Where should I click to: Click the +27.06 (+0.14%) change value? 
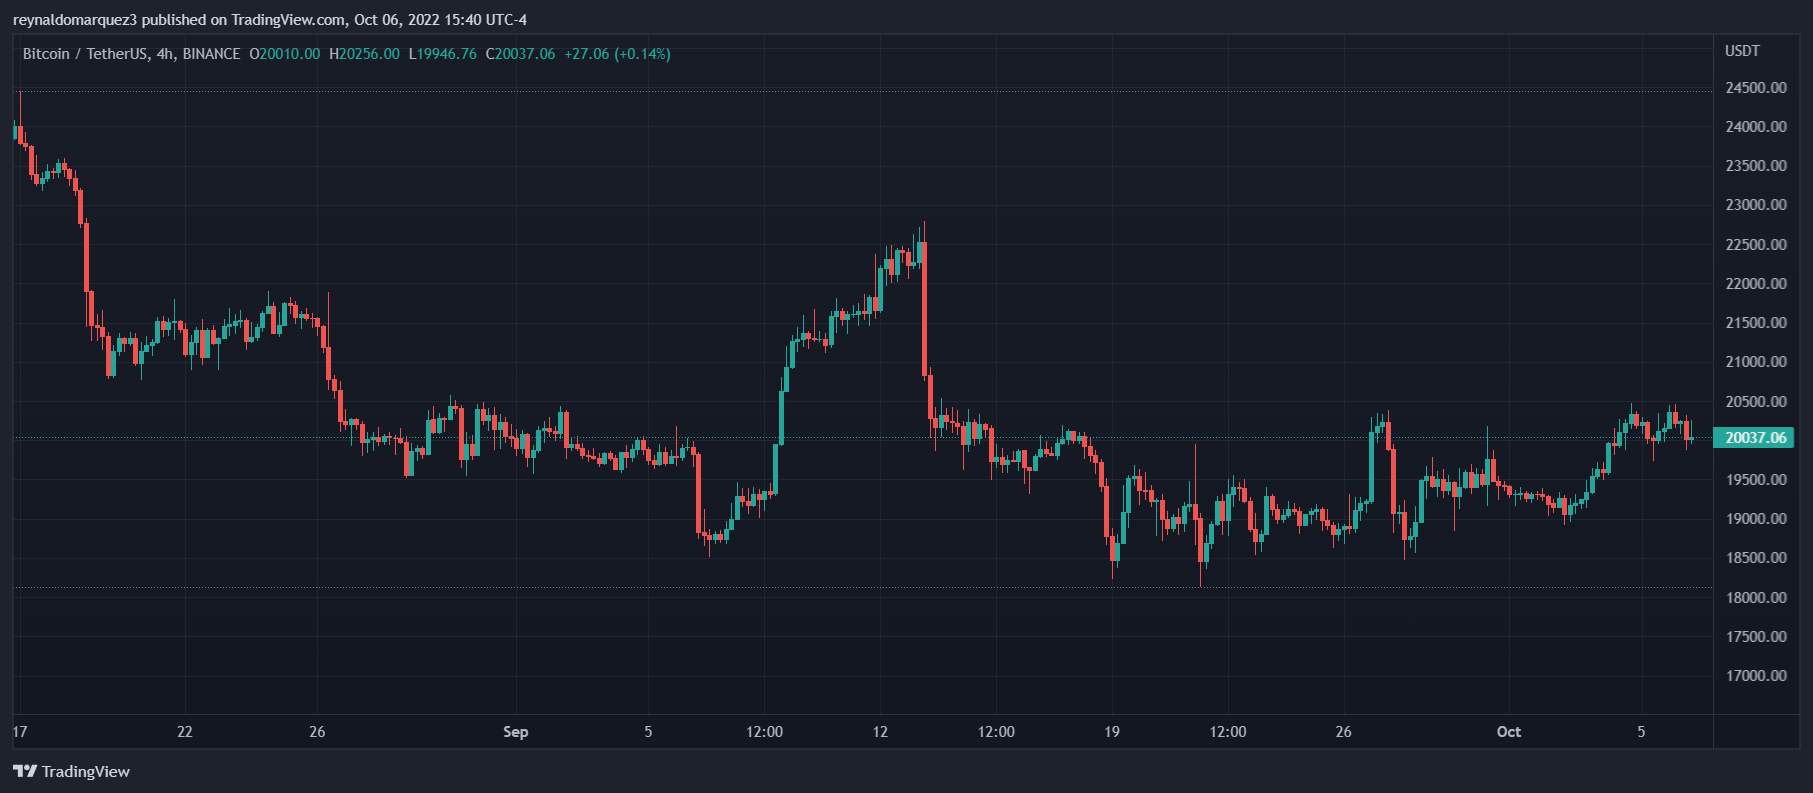click(x=617, y=54)
